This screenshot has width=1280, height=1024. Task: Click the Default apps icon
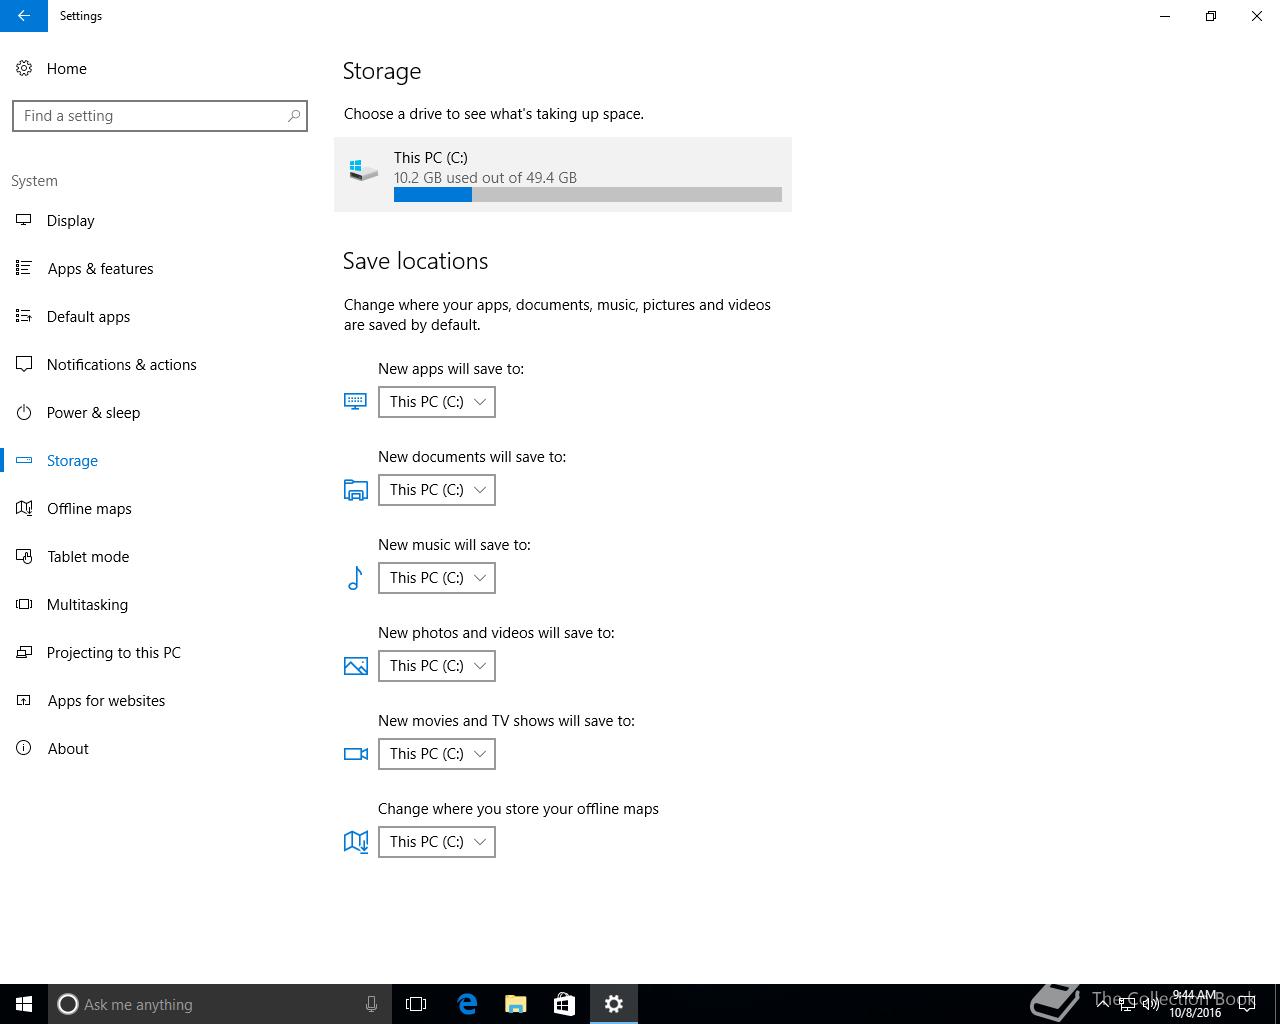(x=24, y=317)
